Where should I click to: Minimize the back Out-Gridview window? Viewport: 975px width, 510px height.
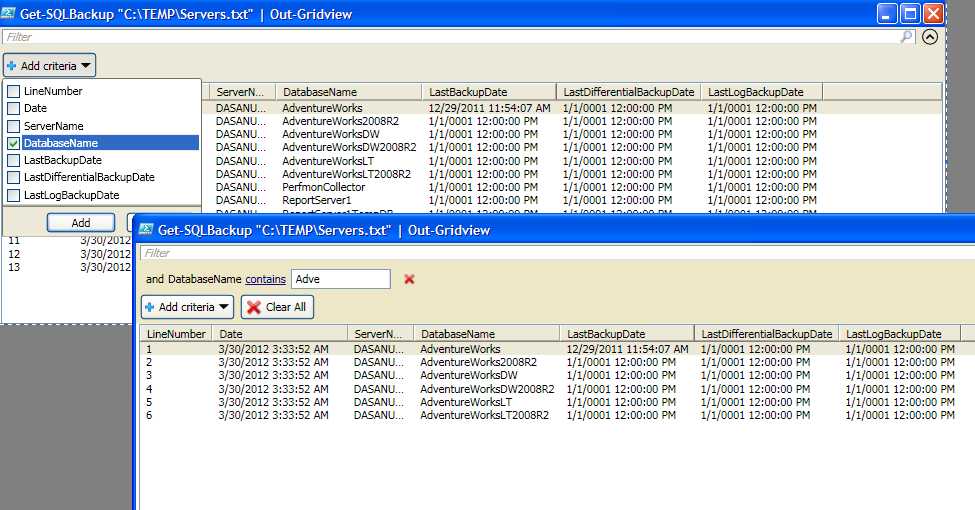[x=888, y=14]
